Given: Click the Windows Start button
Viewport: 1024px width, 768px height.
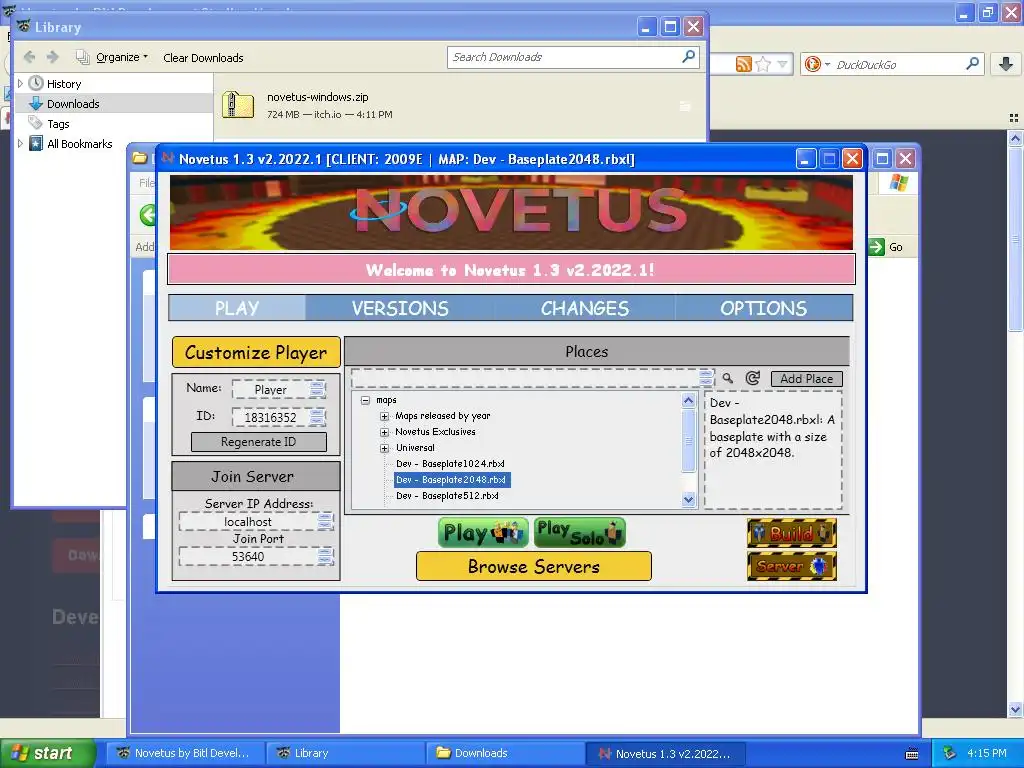Looking at the screenshot, I should coord(47,753).
